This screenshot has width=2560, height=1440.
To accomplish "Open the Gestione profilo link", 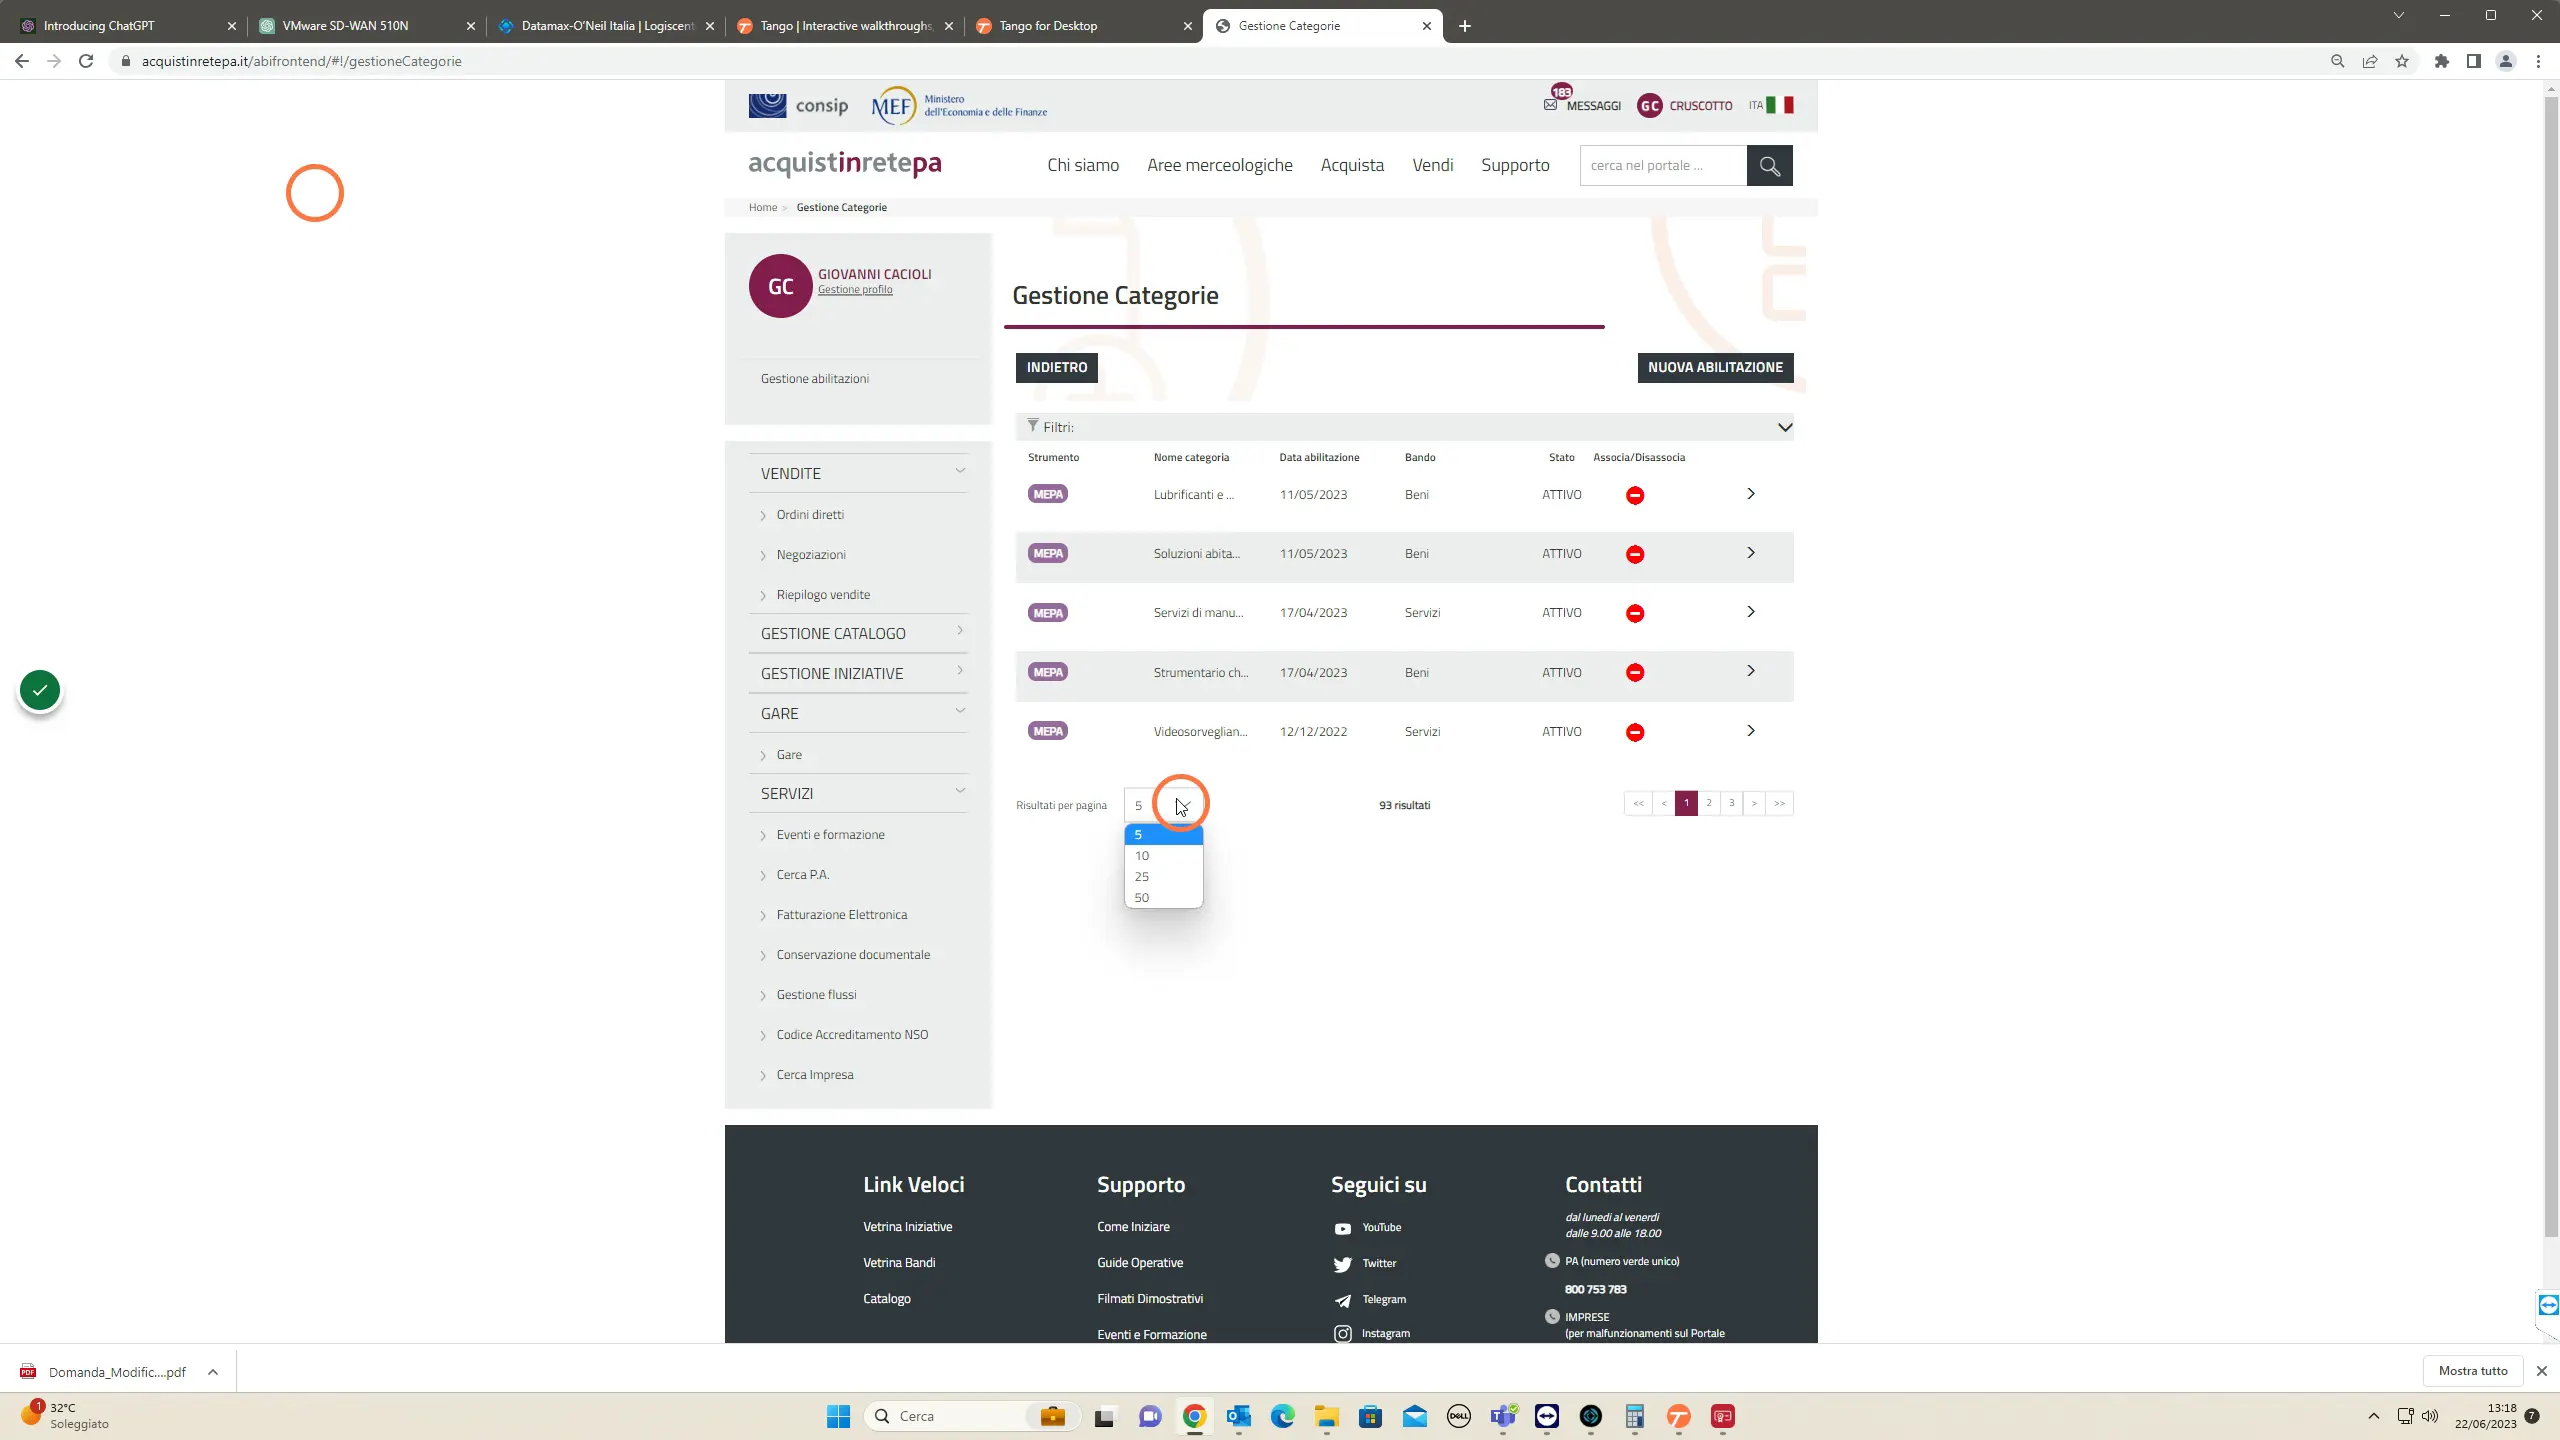I will (855, 290).
